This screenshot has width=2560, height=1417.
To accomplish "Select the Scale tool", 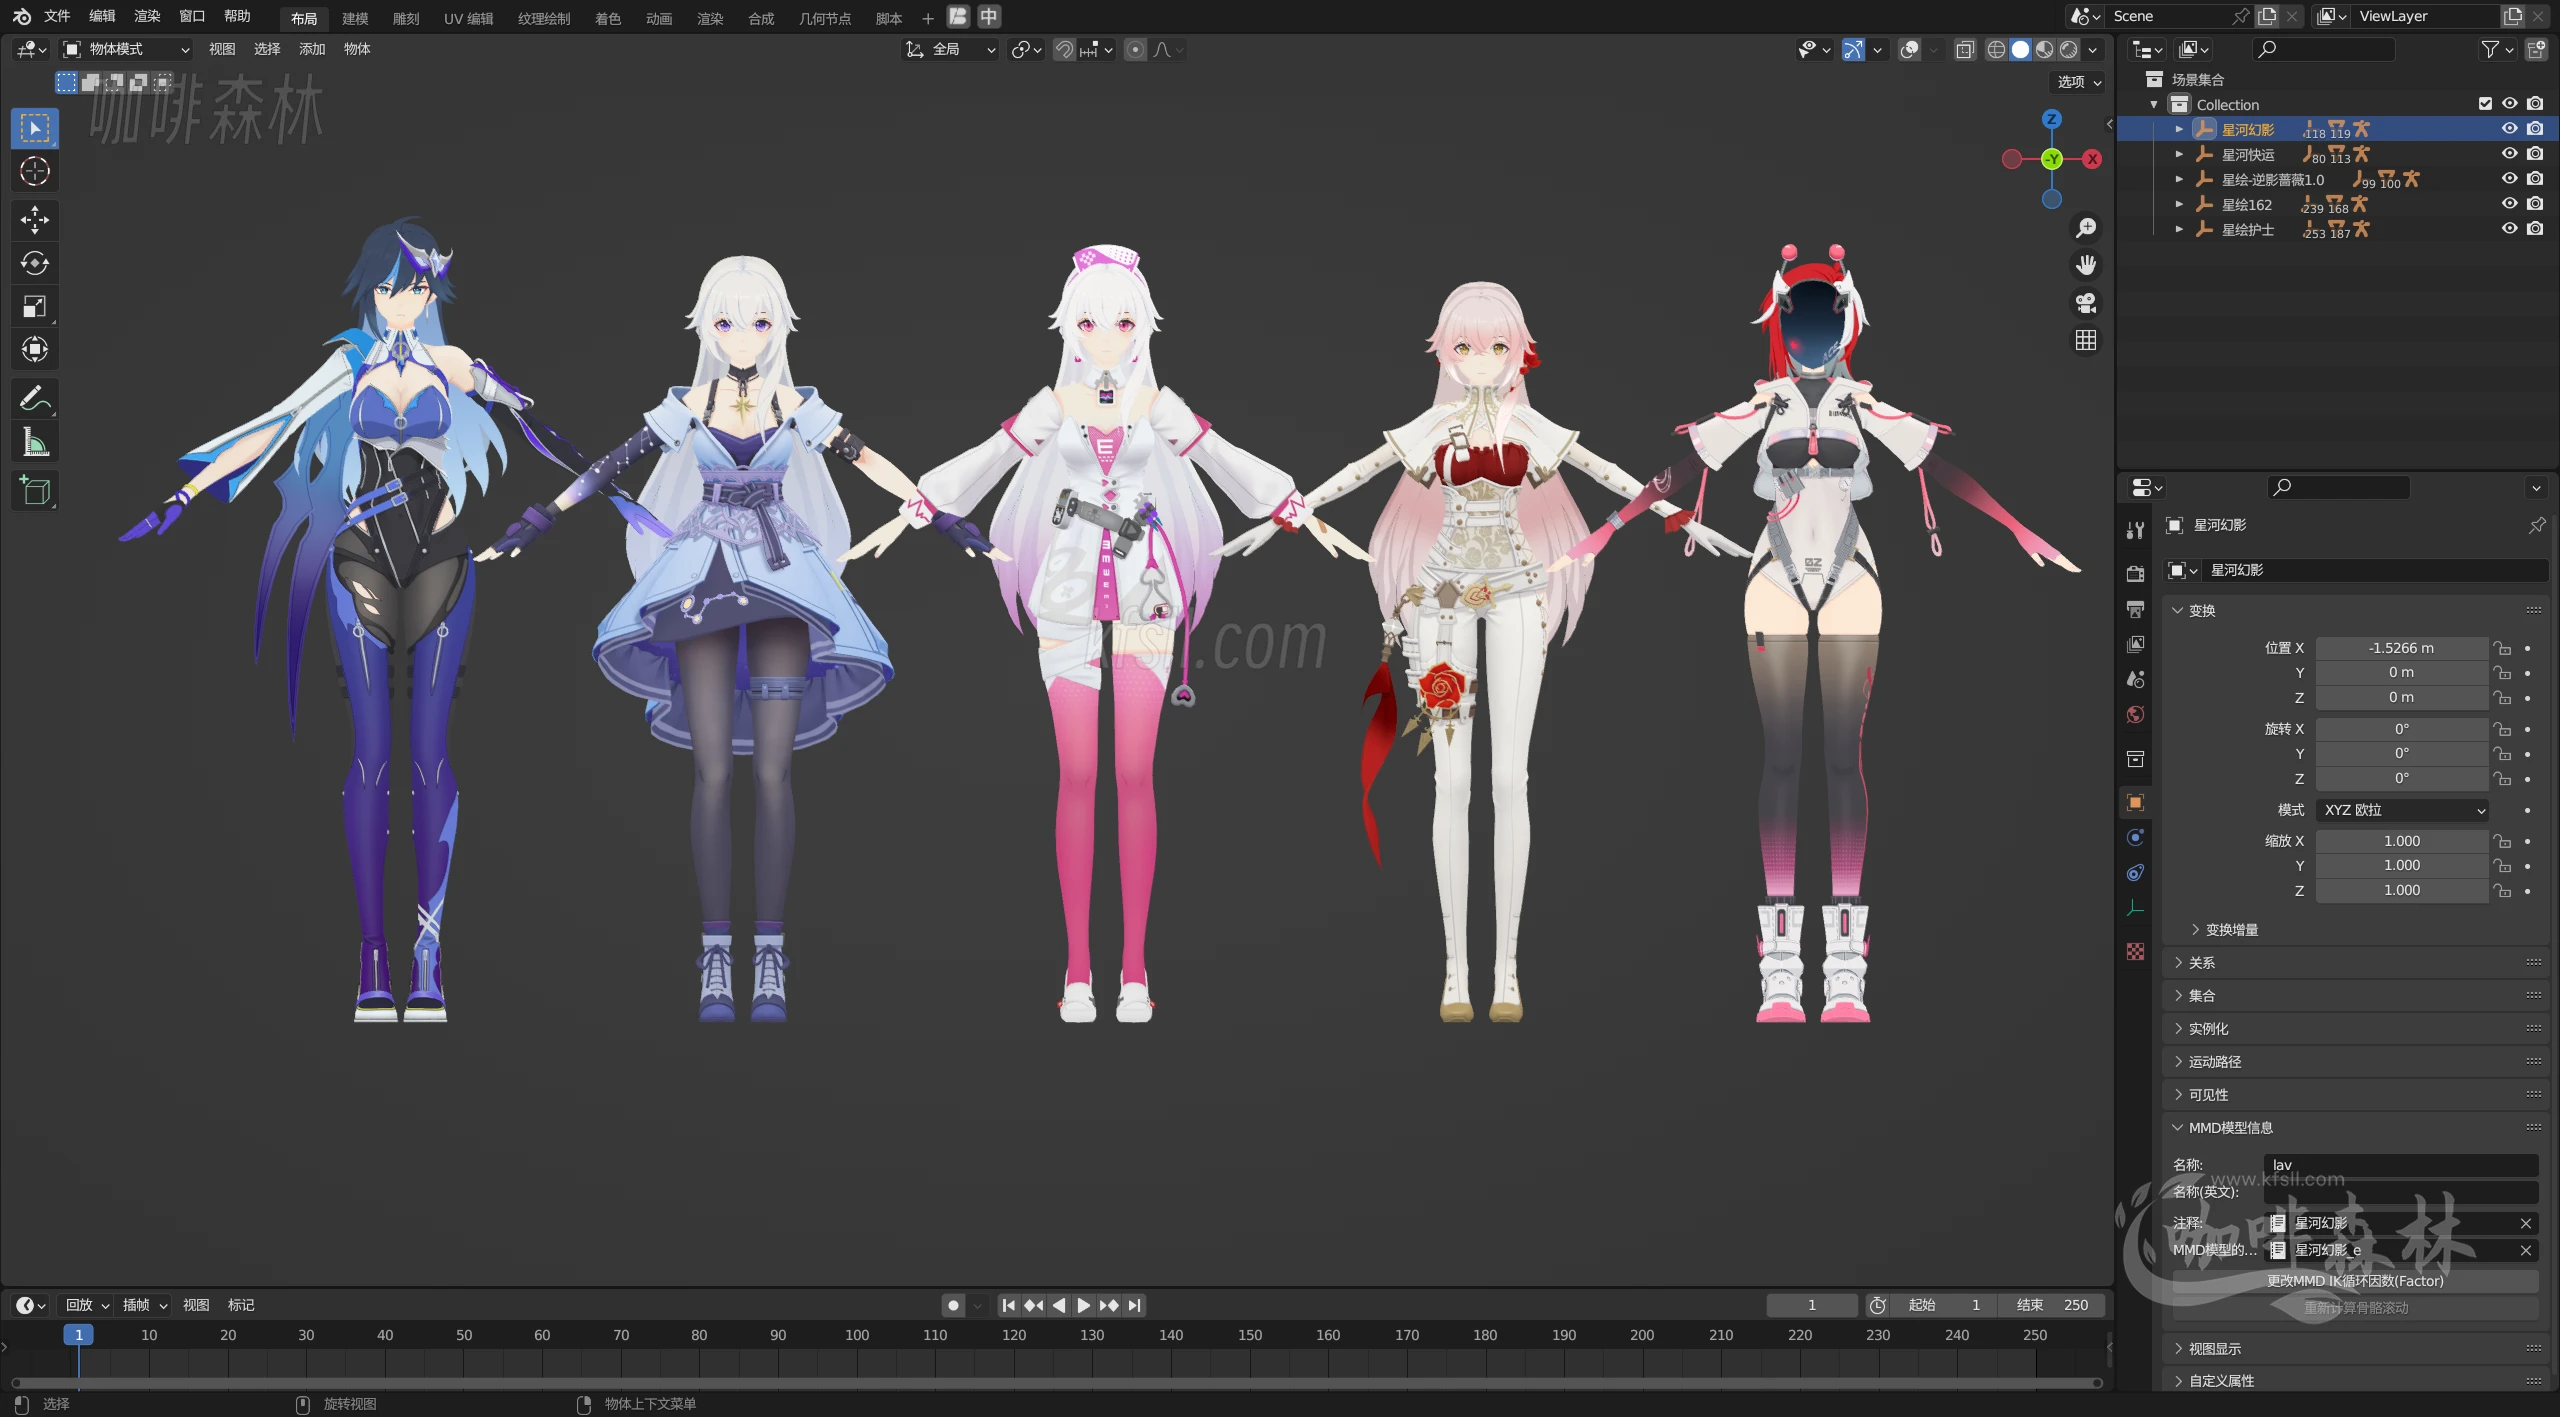I will tap(35, 306).
